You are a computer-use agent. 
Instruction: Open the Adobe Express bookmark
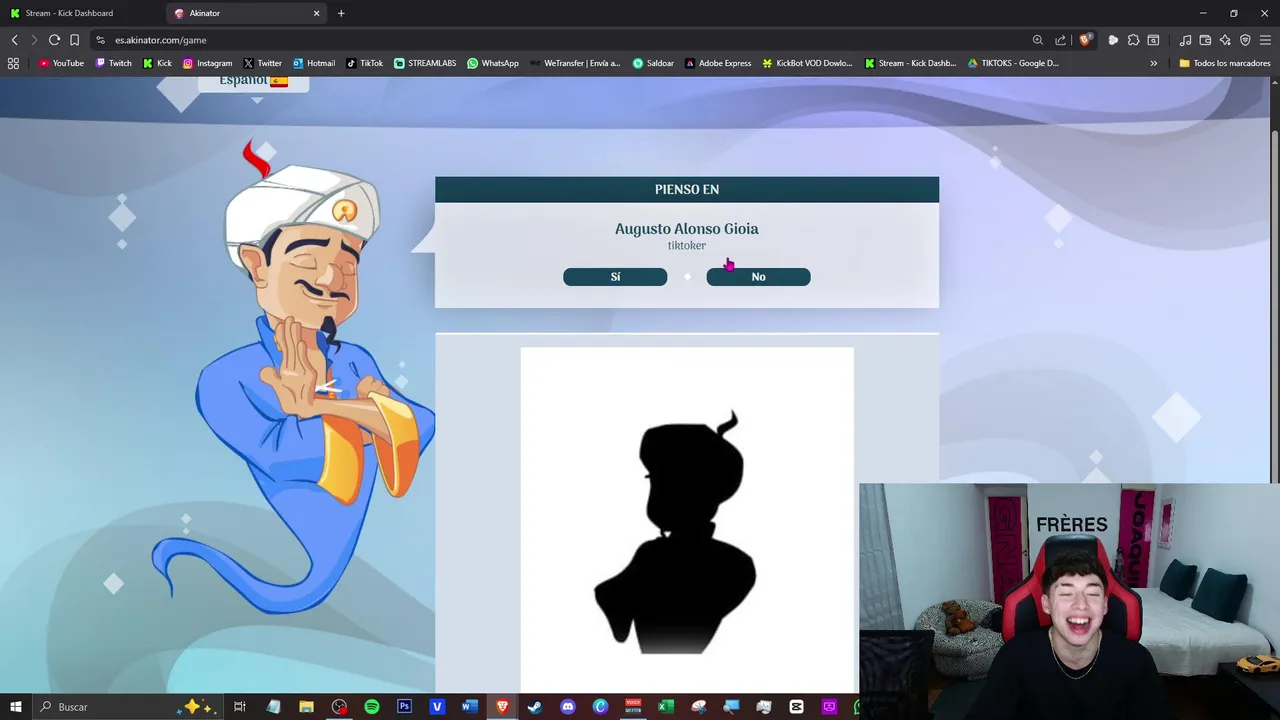(717, 63)
